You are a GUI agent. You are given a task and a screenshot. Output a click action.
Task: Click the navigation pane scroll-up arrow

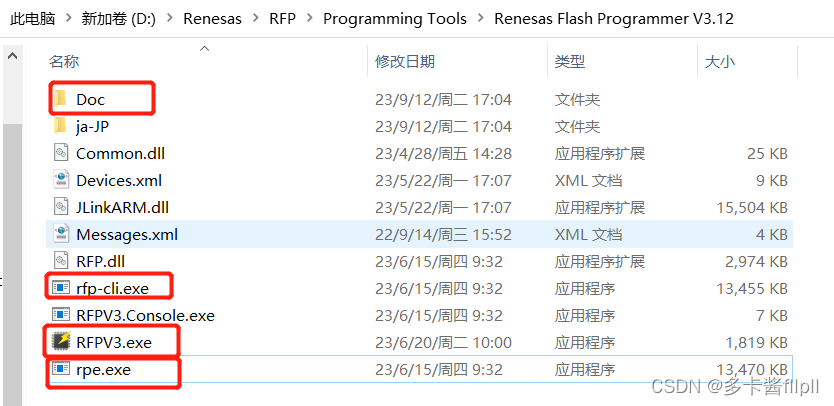coord(13,55)
